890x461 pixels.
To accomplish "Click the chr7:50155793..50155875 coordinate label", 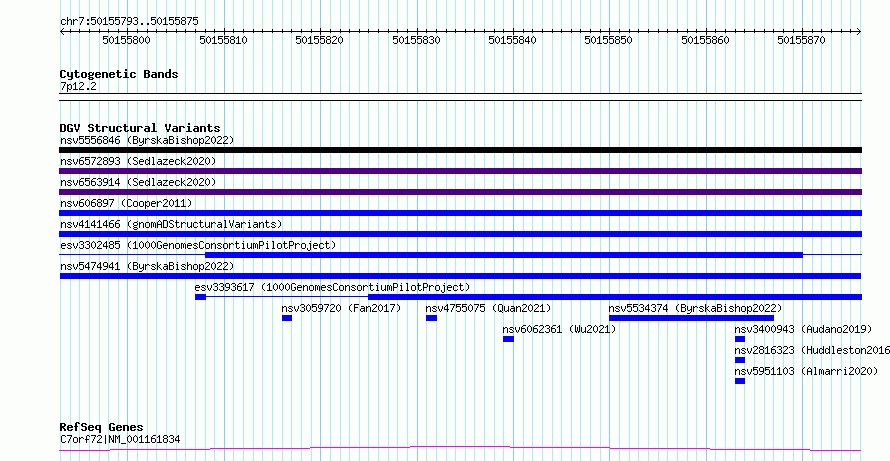I will click(x=129, y=22).
